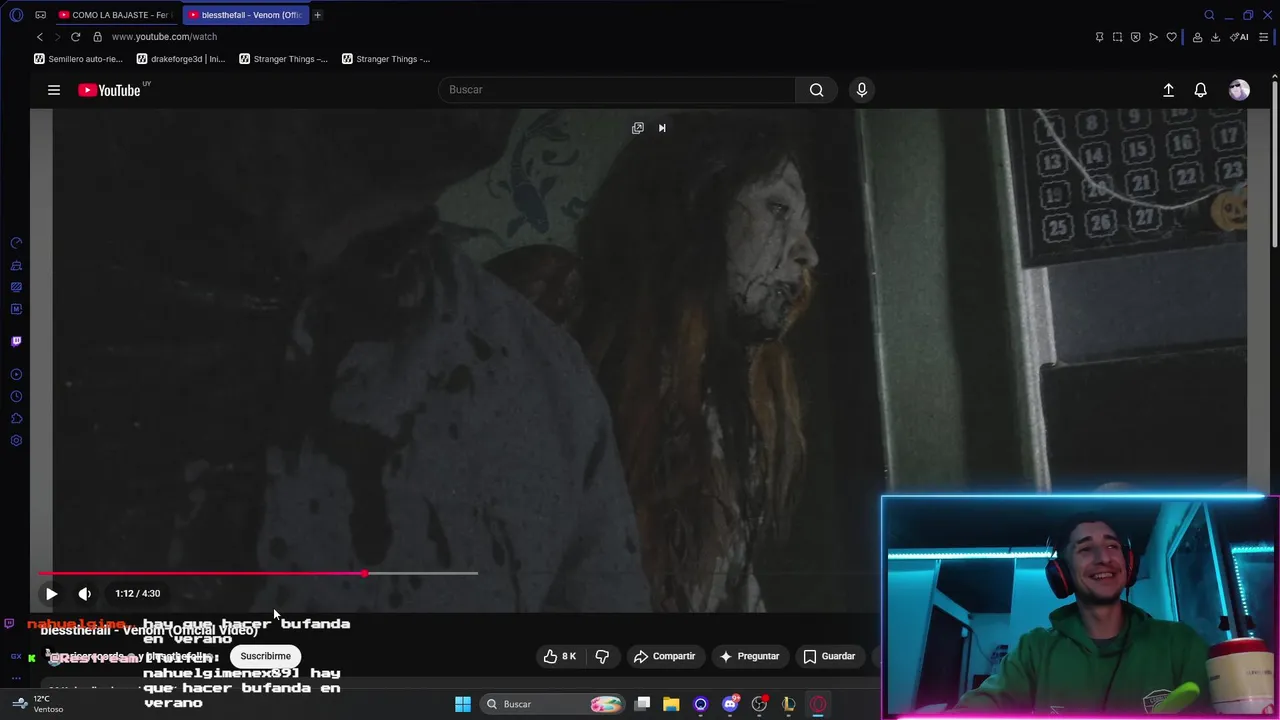Open File Explorer from taskbar

671,704
